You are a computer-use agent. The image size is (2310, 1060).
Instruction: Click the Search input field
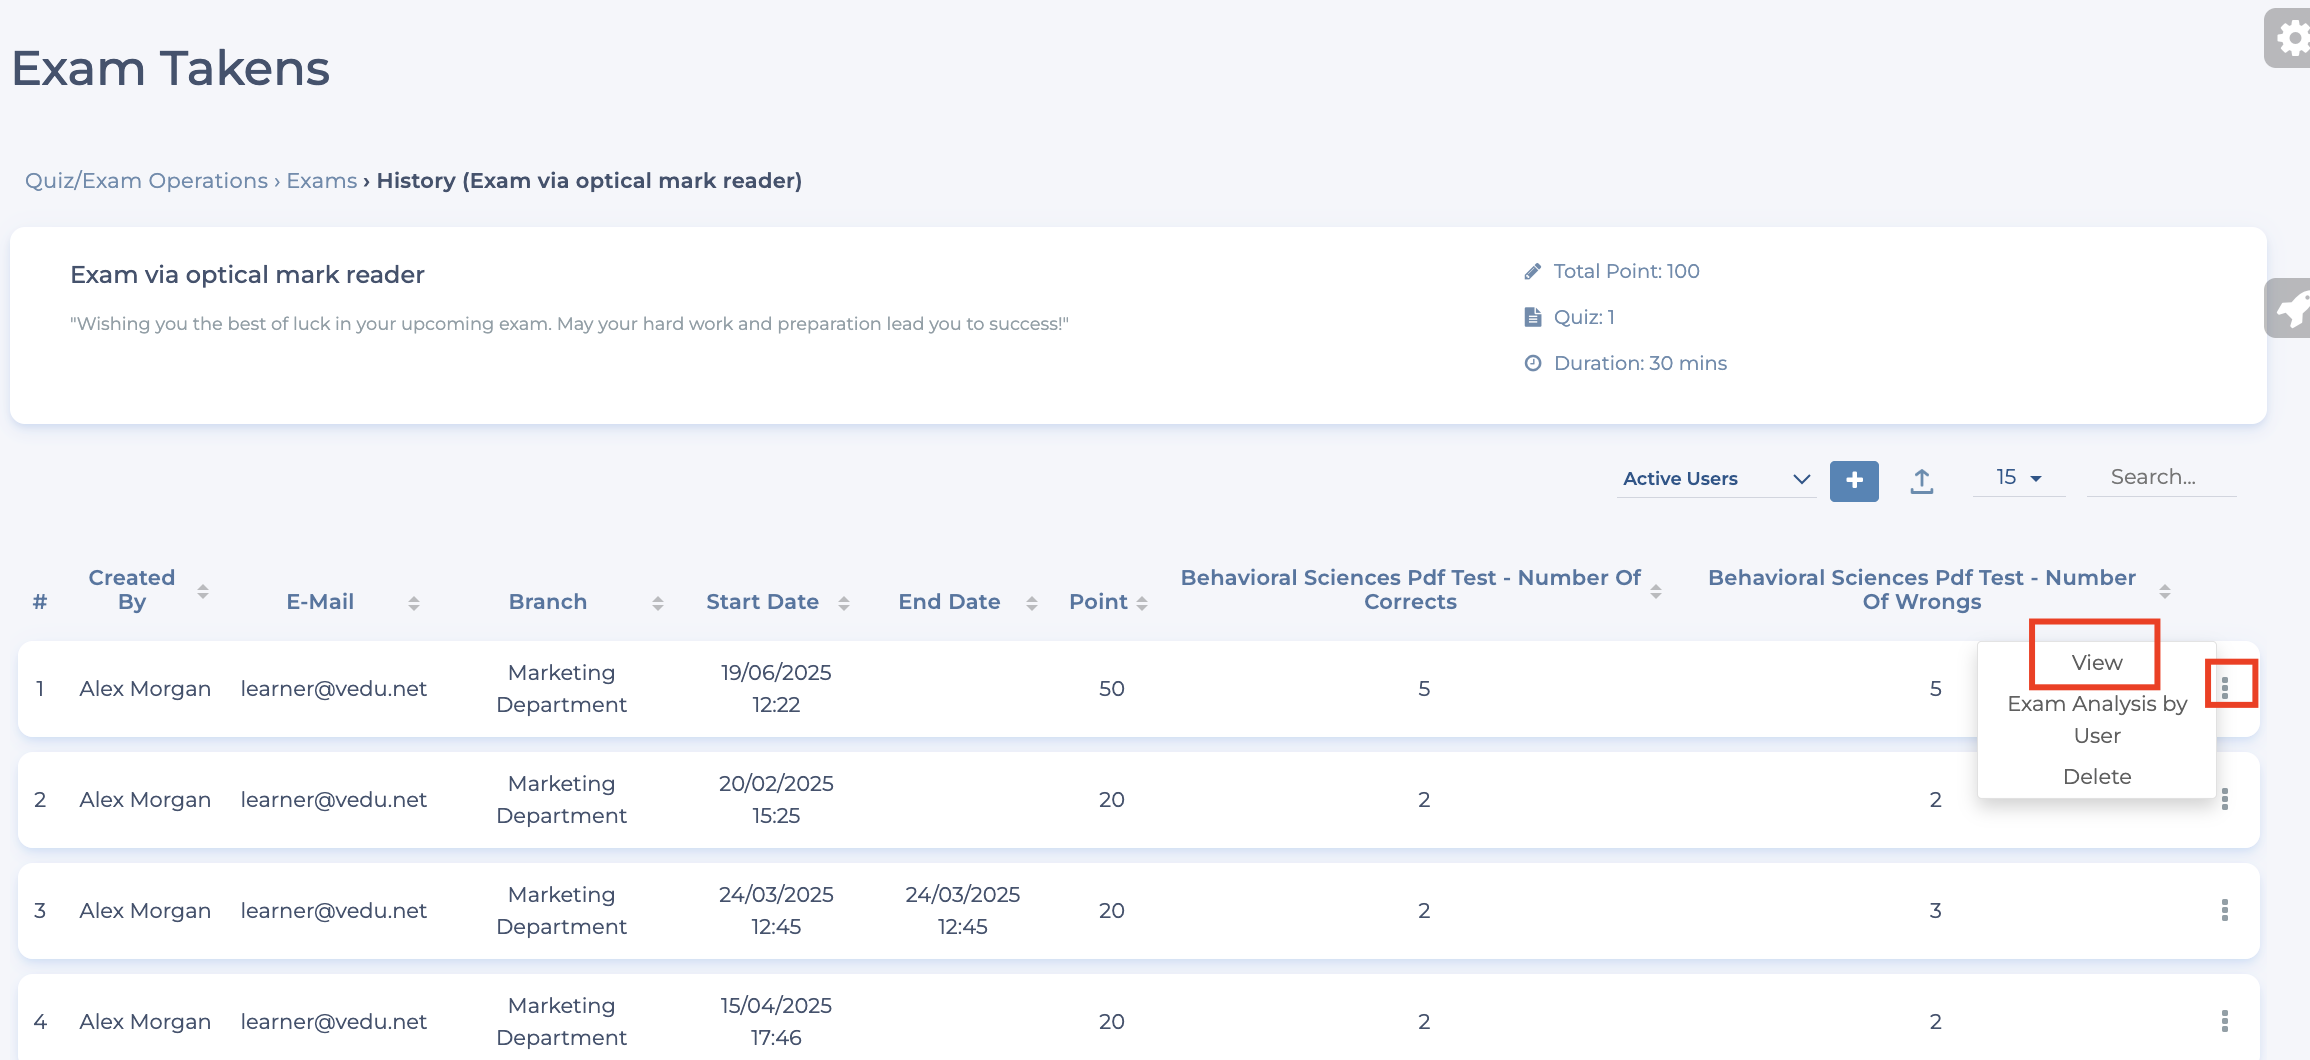click(x=2160, y=478)
